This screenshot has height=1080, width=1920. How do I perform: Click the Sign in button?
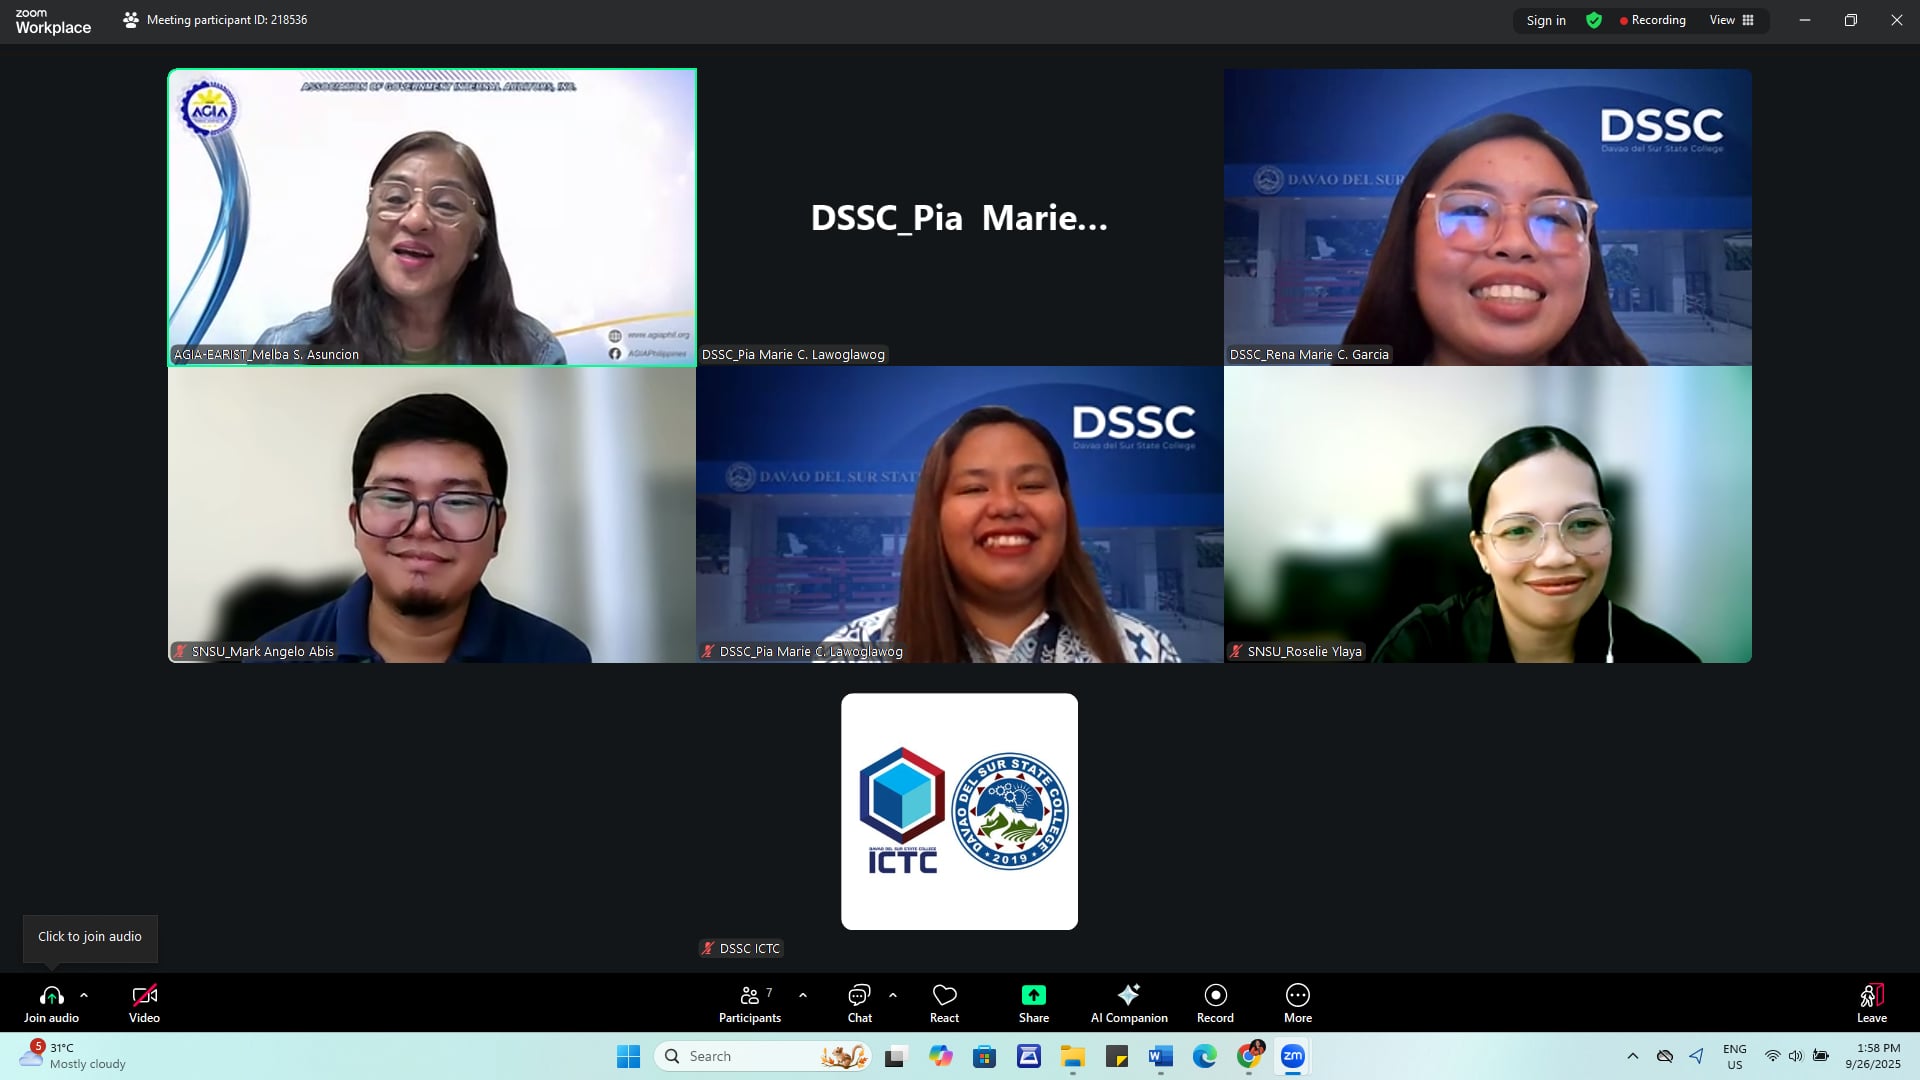(x=1546, y=20)
